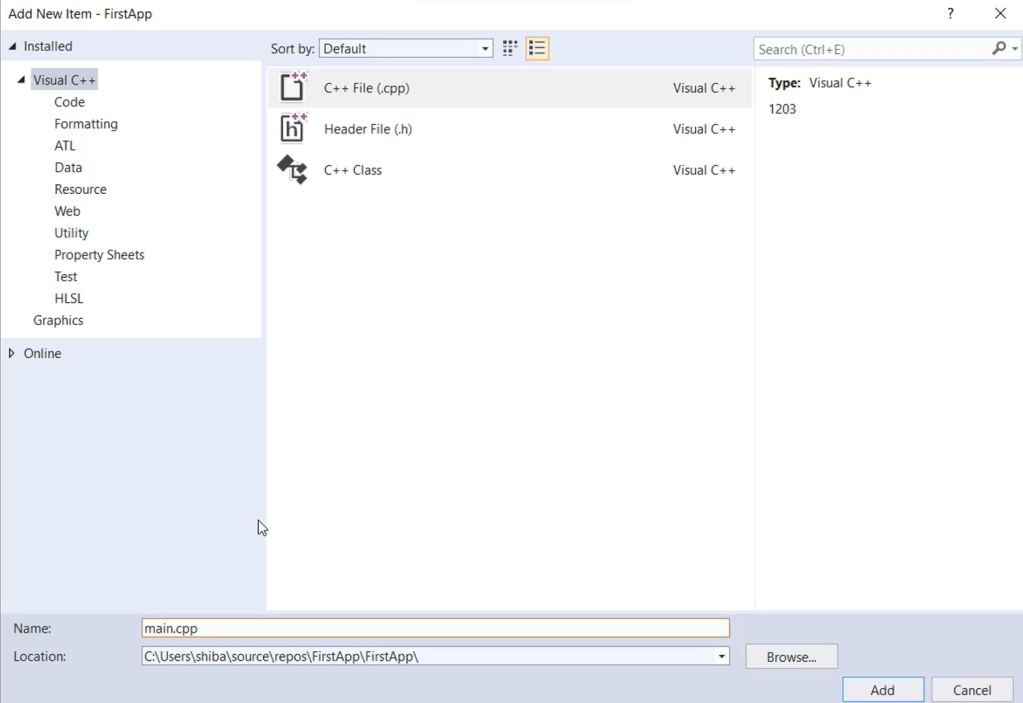Click the Installed label

coord(48,46)
